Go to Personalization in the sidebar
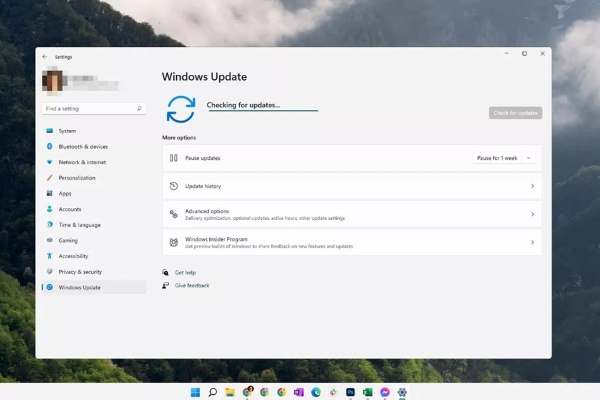This screenshot has width=600, height=400. tap(77, 177)
